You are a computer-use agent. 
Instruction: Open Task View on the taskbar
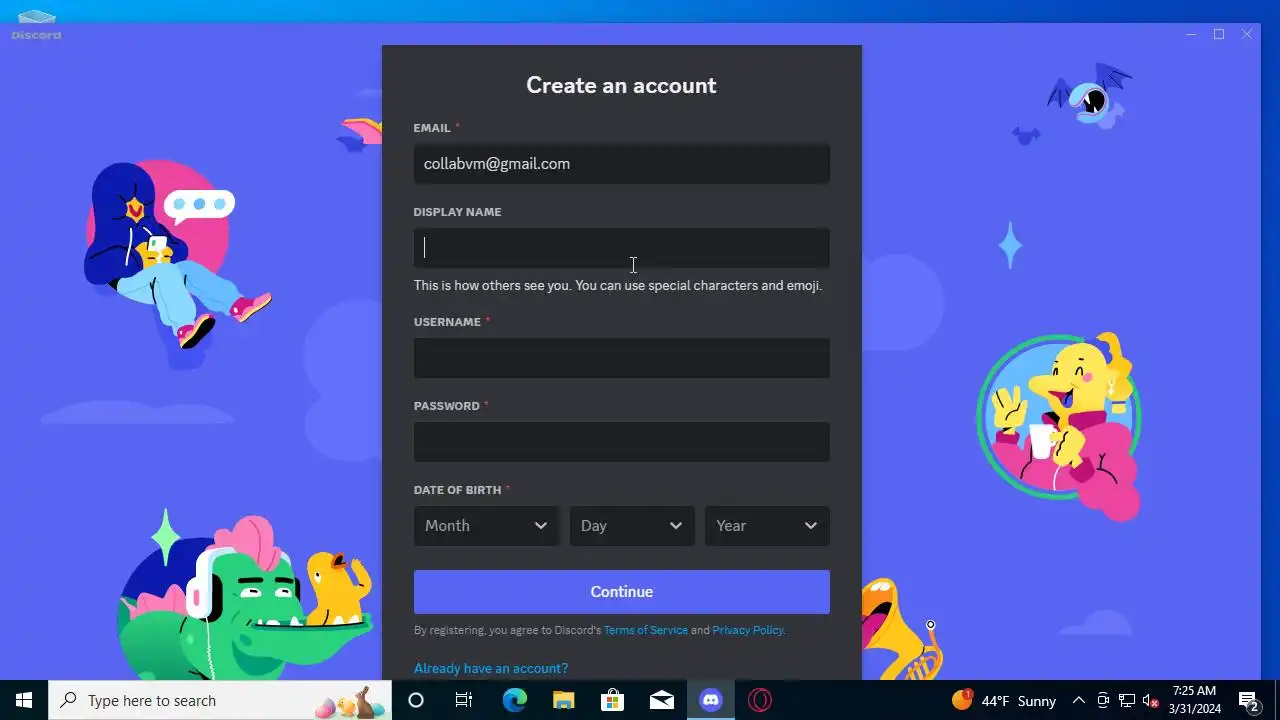click(x=464, y=700)
